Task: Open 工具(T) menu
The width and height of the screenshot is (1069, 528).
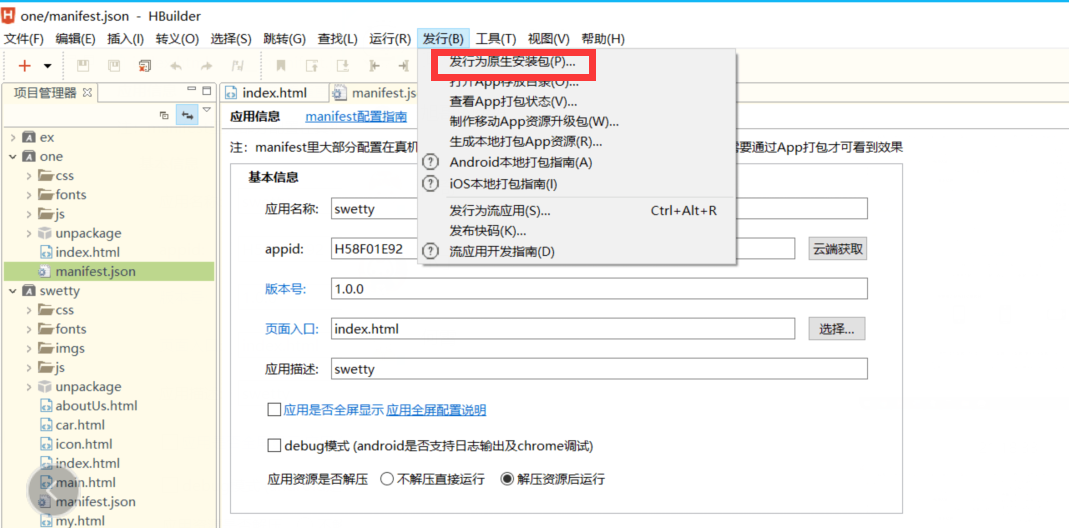Action: tap(496, 39)
